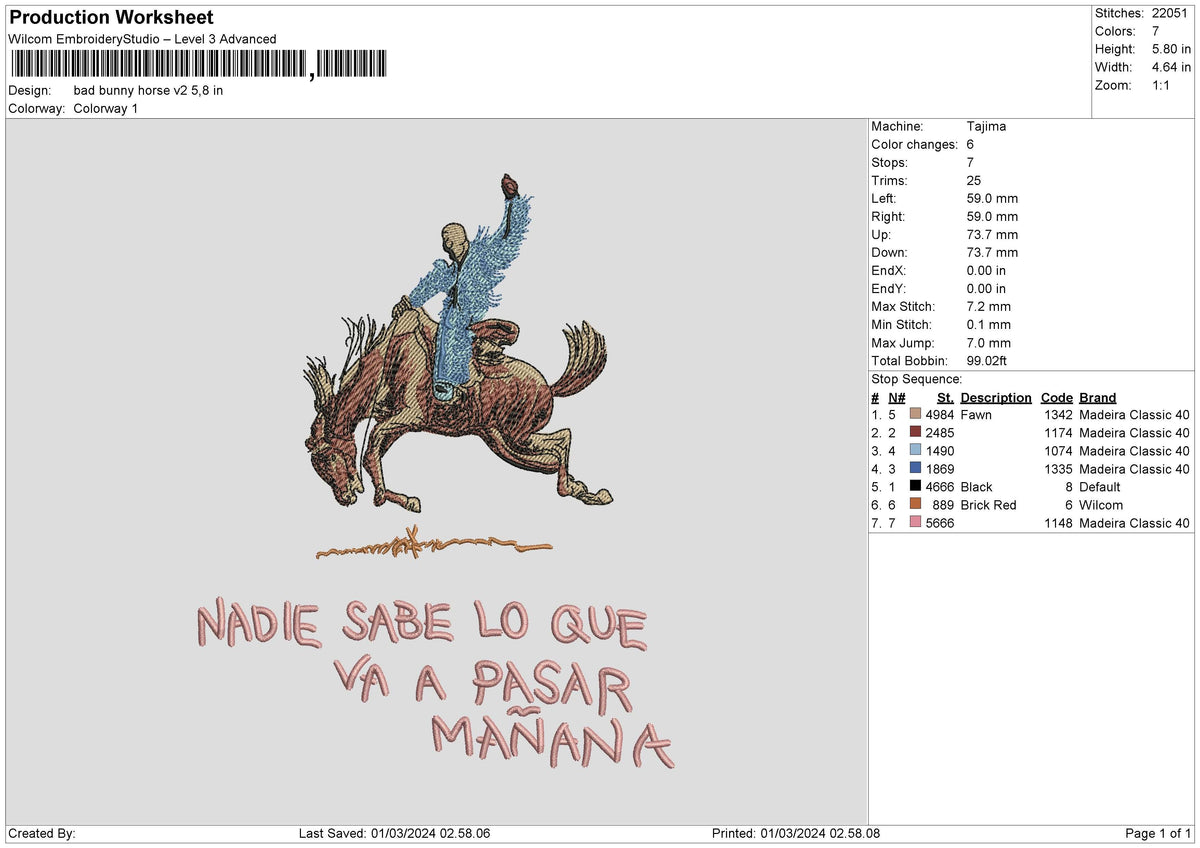
Task: Click the 'Description' column header
Action: coord(996,397)
